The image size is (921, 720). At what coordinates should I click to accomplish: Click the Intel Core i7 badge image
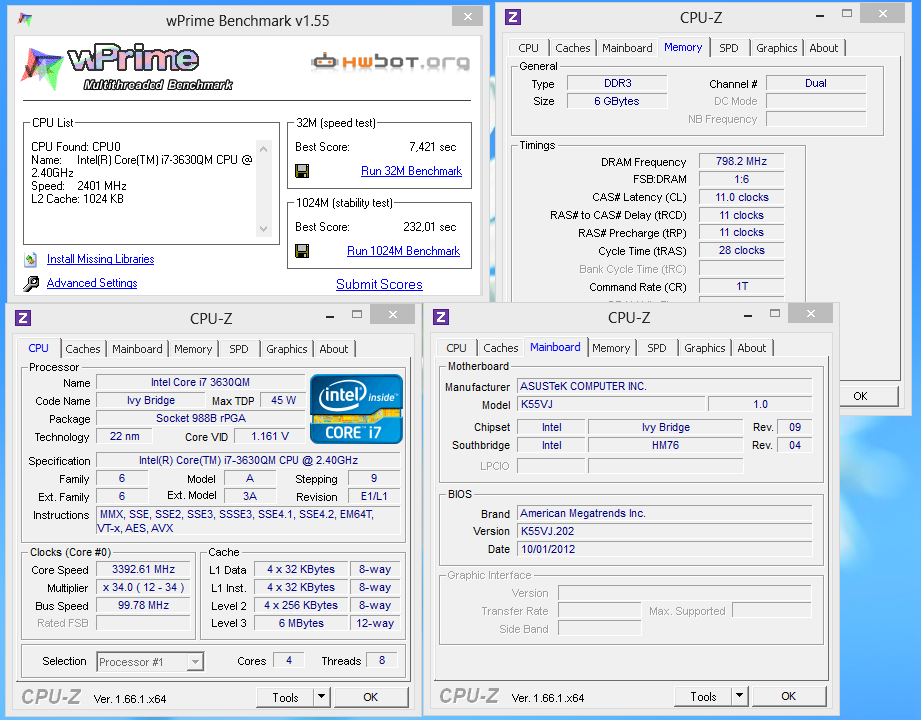click(x=356, y=409)
